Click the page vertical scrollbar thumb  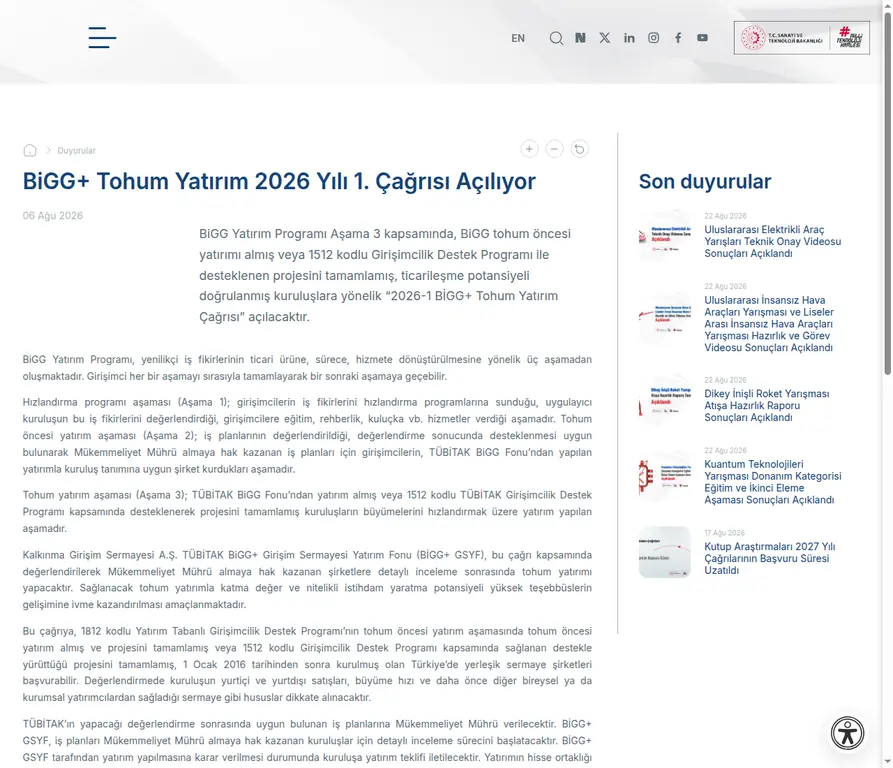click(887, 192)
